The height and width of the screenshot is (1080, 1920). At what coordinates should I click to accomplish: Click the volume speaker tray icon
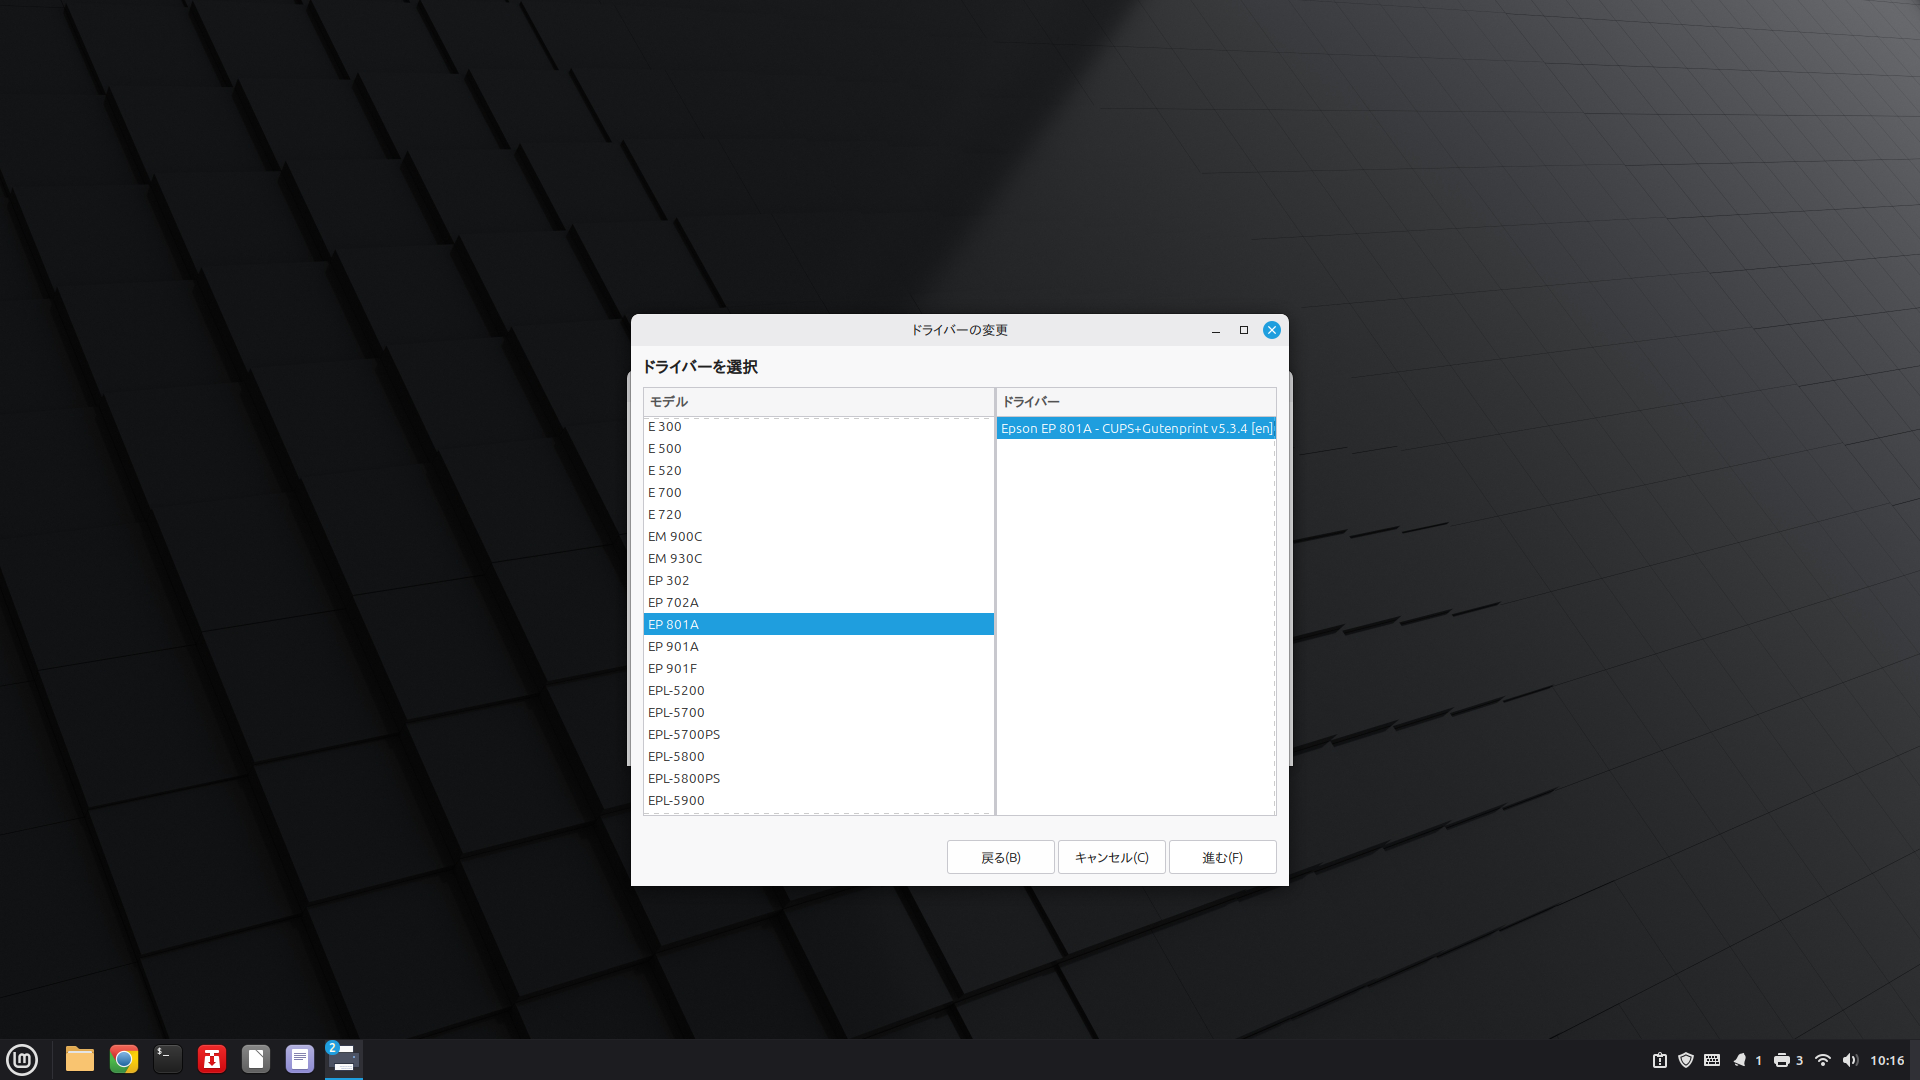(x=1850, y=1060)
